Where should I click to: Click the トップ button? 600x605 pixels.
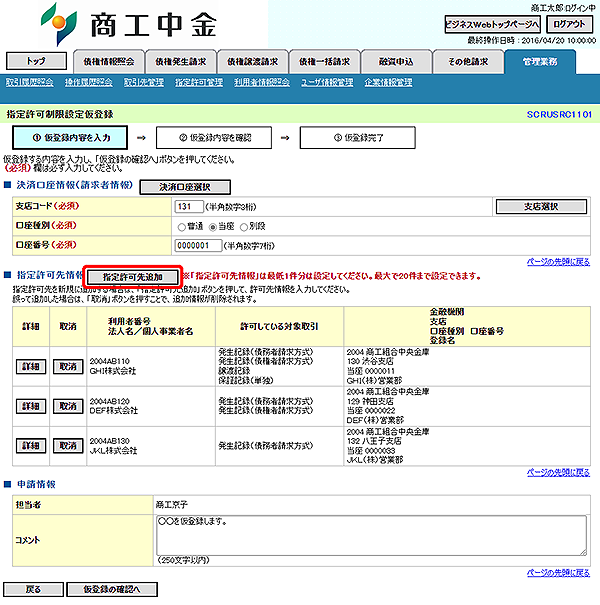[x=36, y=61]
